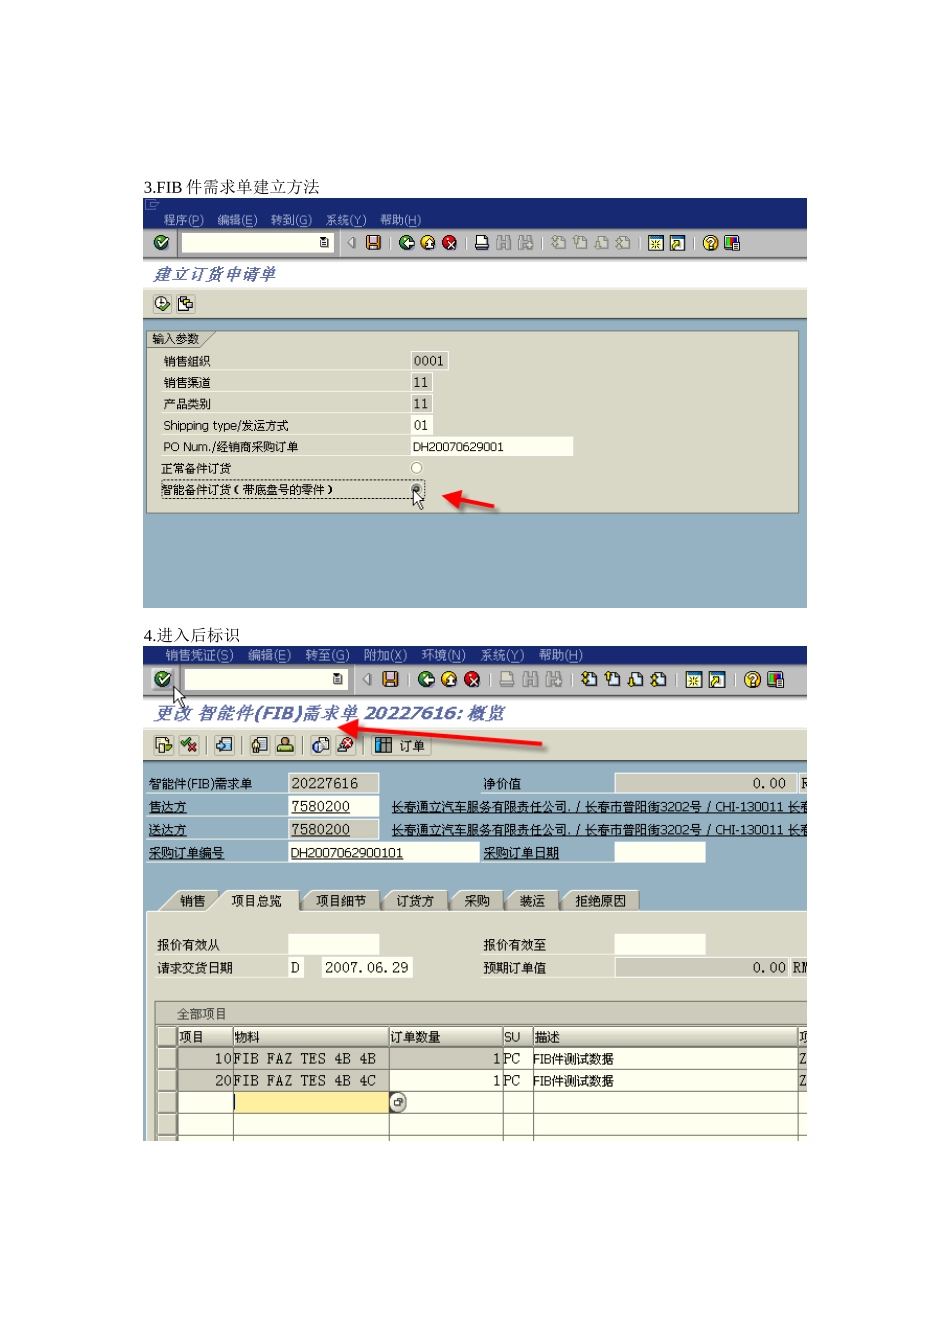The height and width of the screenshot is (1344, 950).
Task: Open 程序(P) menu
Action: (184, 220)
